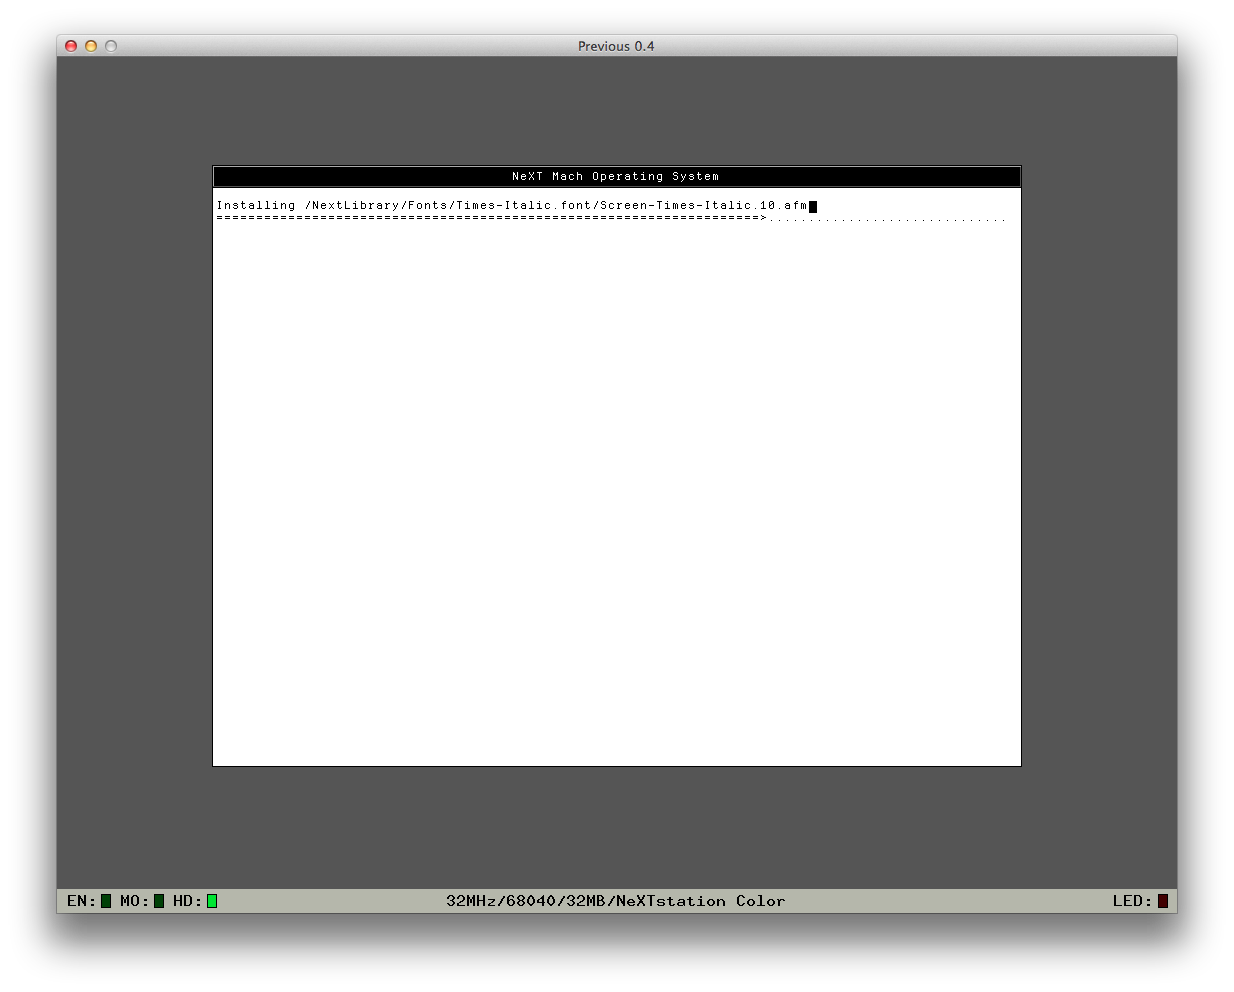Click the 'Previous 0.4' window title
The image size is (1234, 992).
[616, 46]
